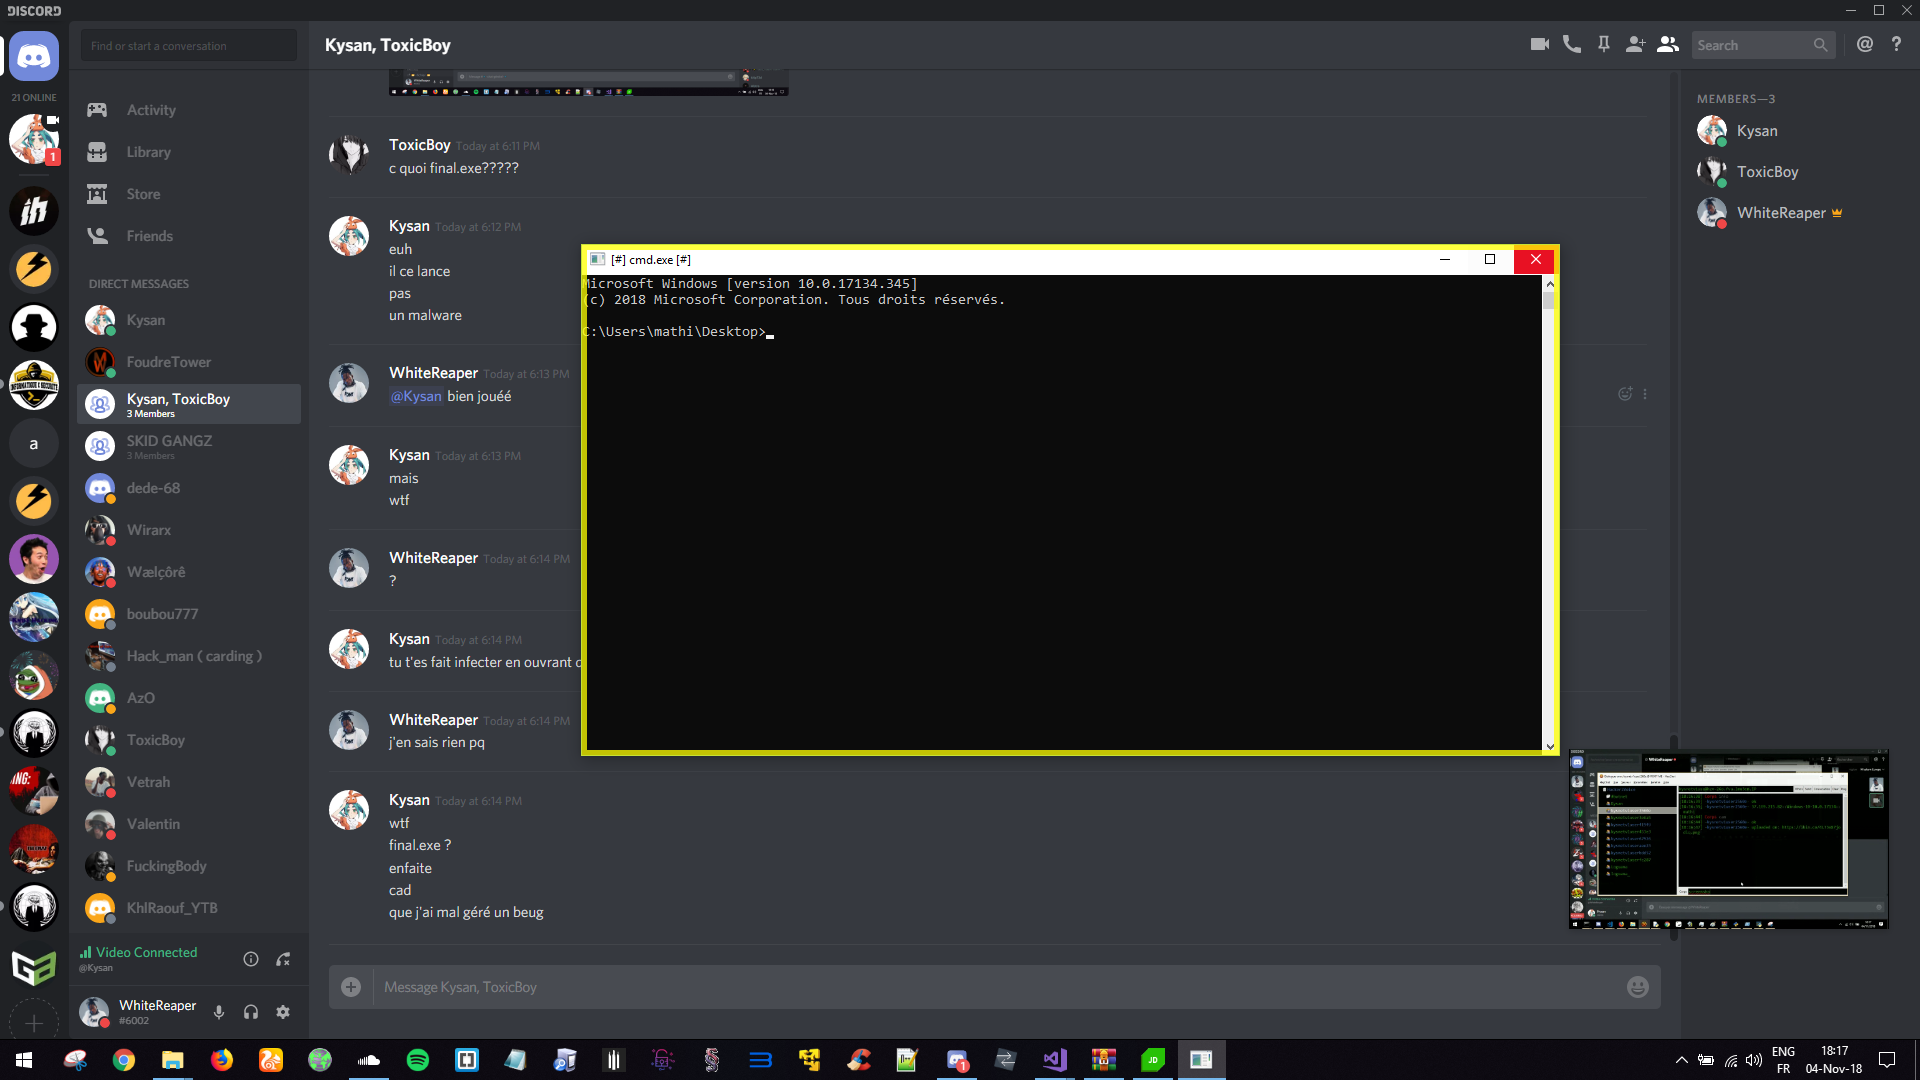Open the emoji picker
This screenshot has height=1080, width=1920.
[x=1638, y=987]
